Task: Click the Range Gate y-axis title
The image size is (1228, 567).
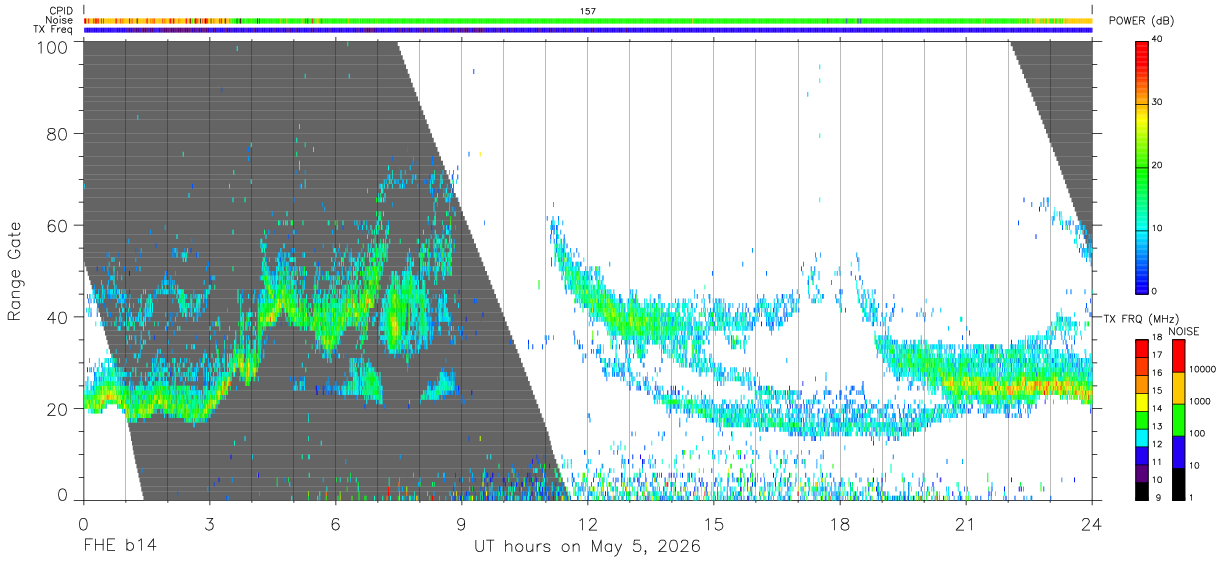Action: [x=15, y=271]
